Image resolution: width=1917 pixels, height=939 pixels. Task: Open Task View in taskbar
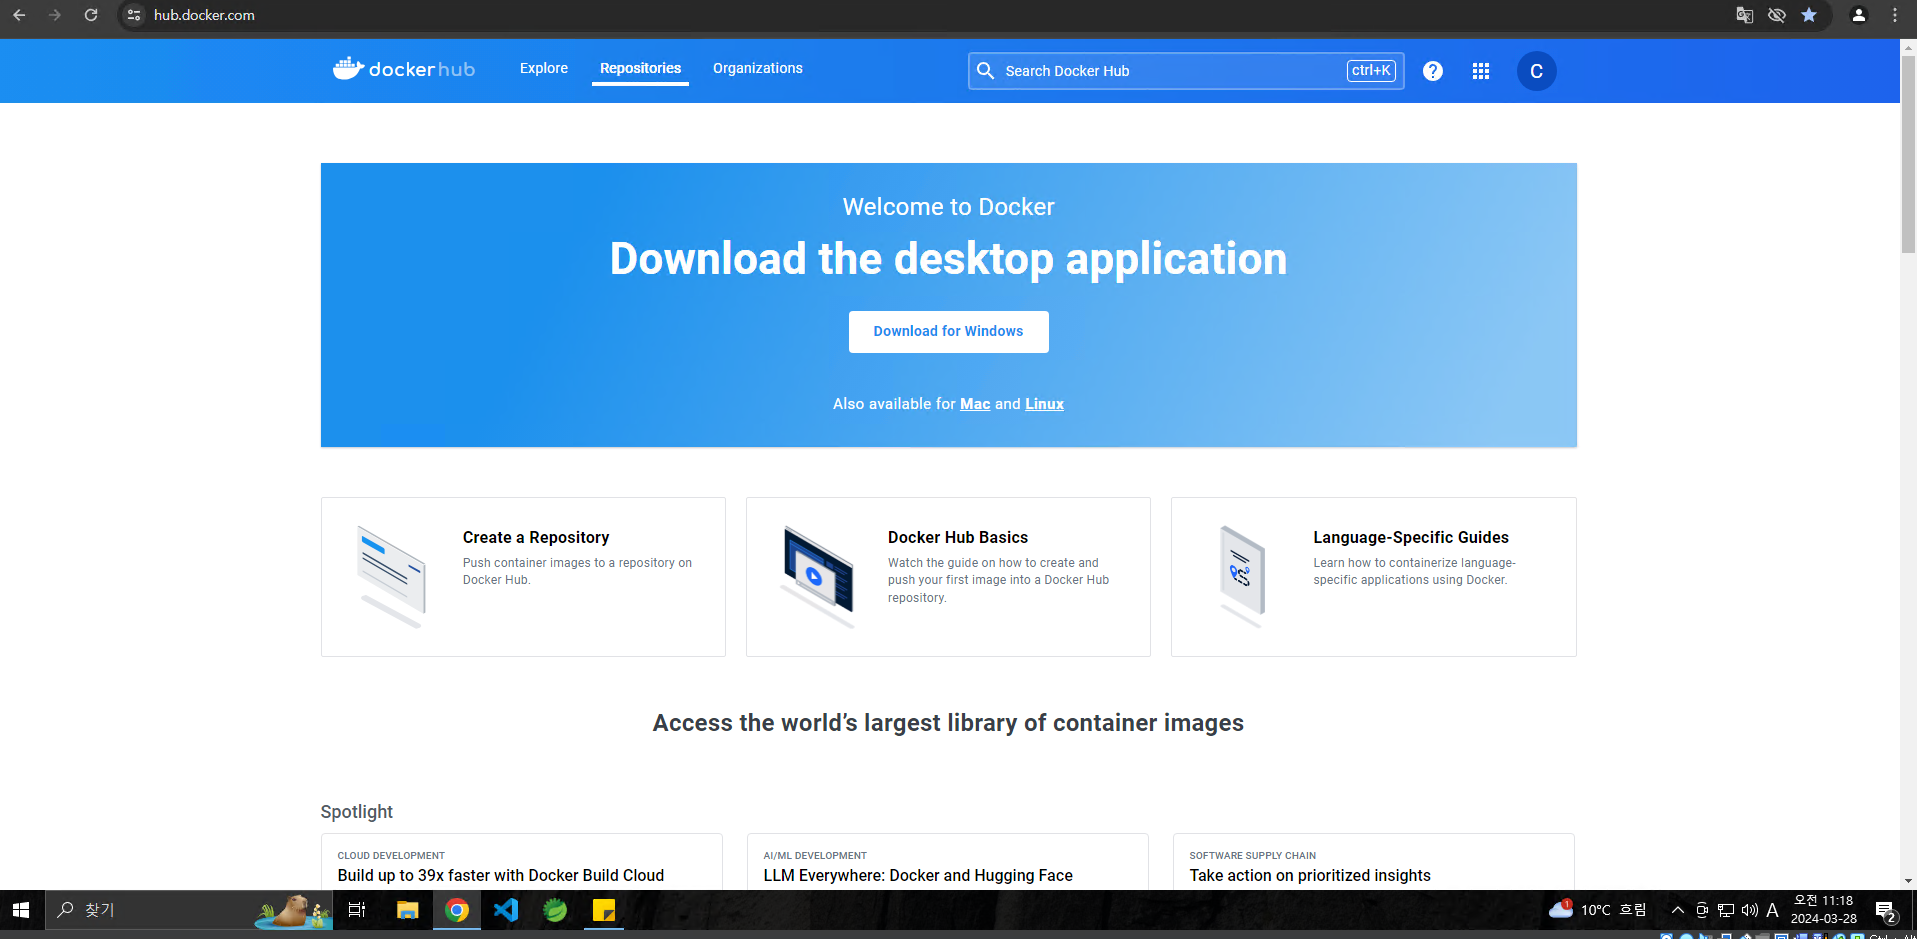point(357,910)
